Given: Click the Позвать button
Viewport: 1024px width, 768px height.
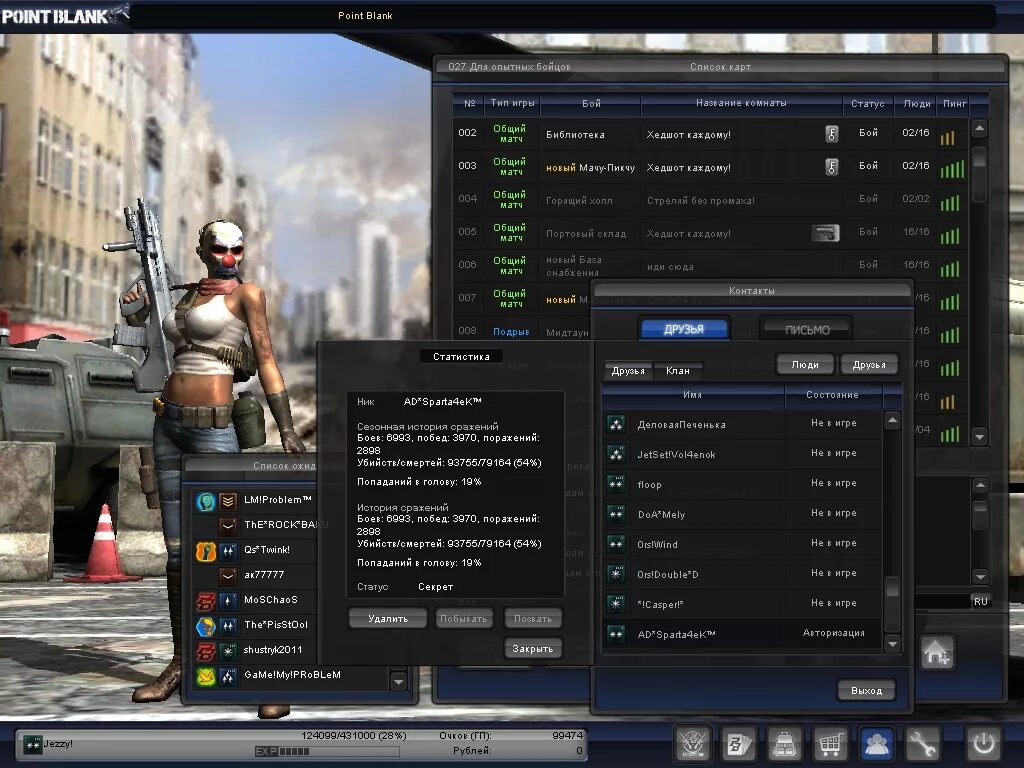Looking at the screenshot, I should [x=533, y=618].
